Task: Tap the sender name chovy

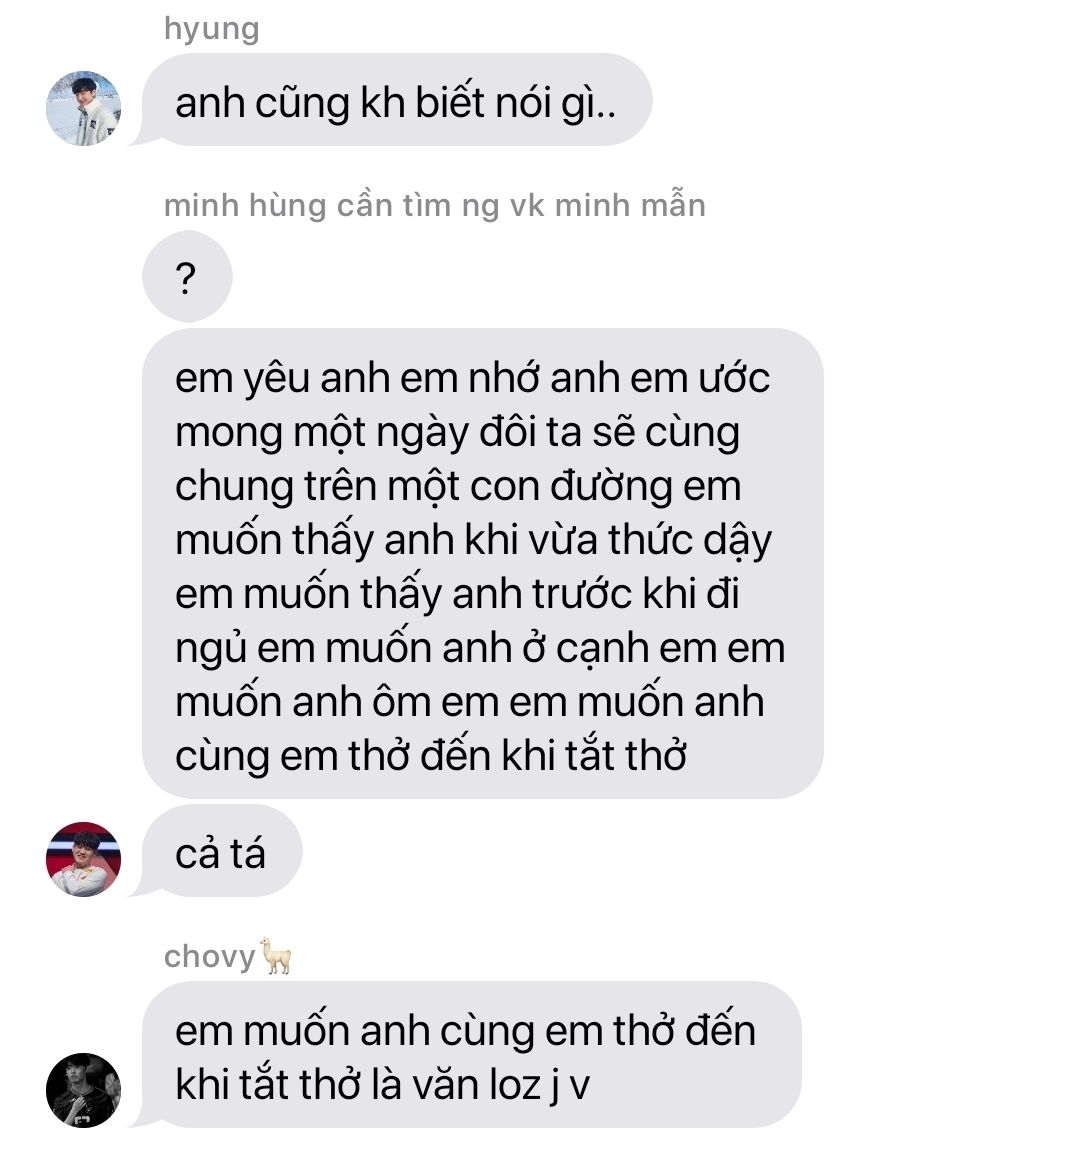Action: [x=210, y=957]
